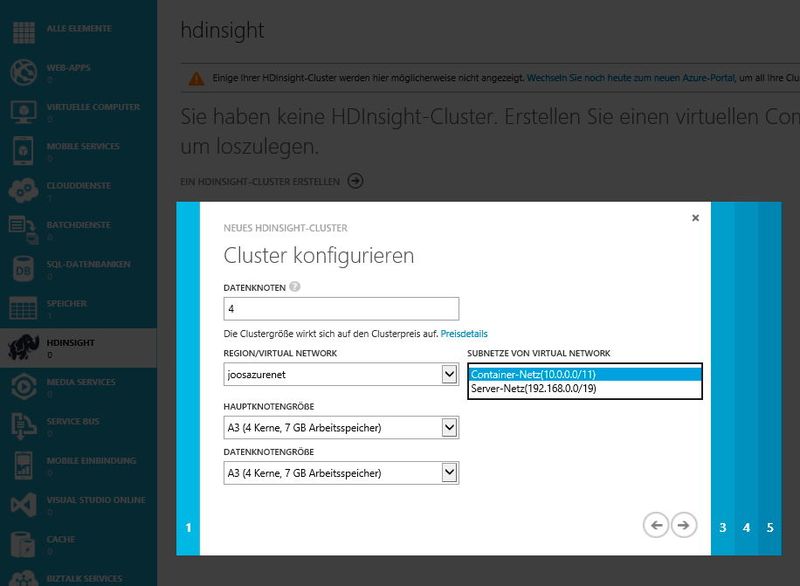Click the Clouddienste cloud icon
This screenshot has height=586, width=800.
pyautogui.click(x=22, y=186)
